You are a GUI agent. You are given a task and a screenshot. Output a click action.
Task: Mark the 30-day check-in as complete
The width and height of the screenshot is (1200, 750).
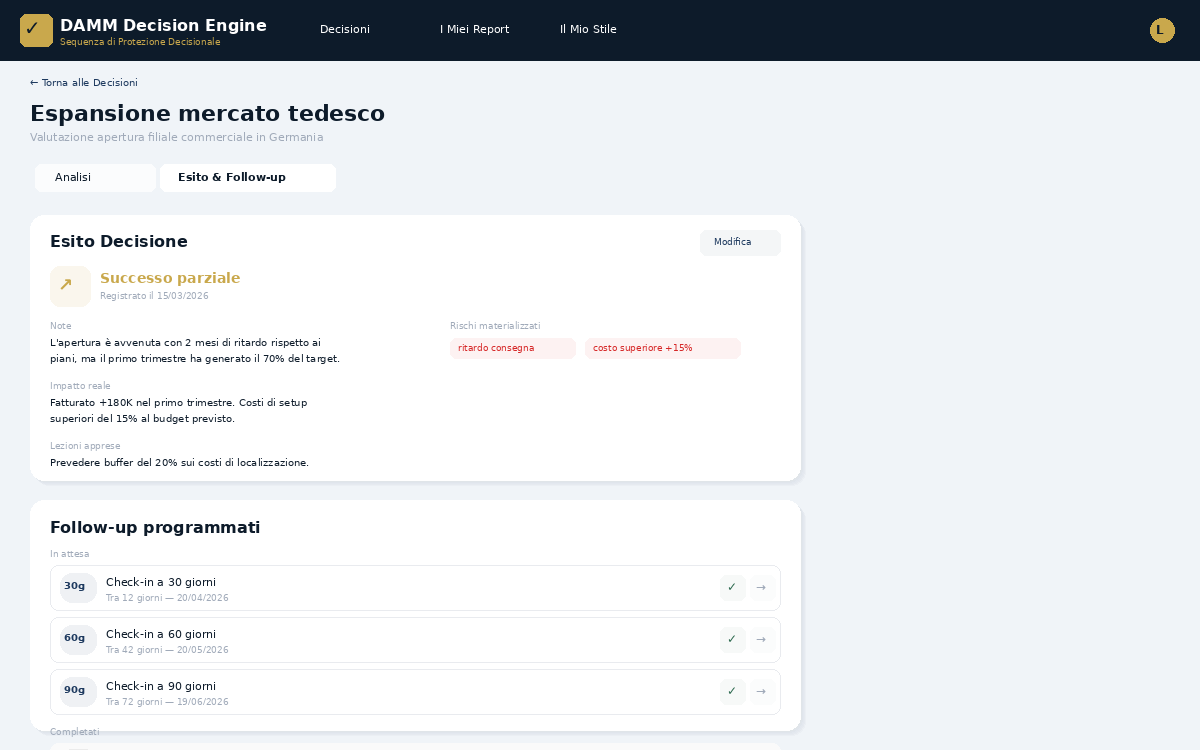(732, 588)
